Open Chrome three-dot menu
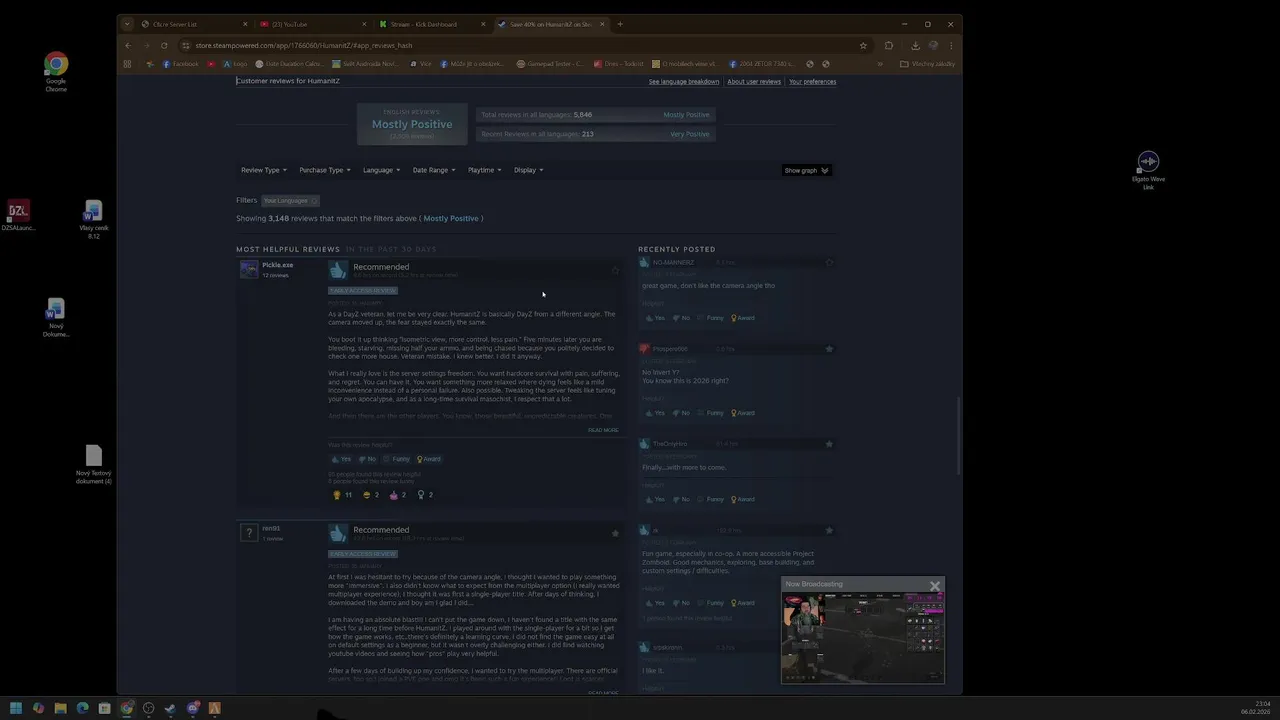The image size is (1280, 720). point(951,45)
